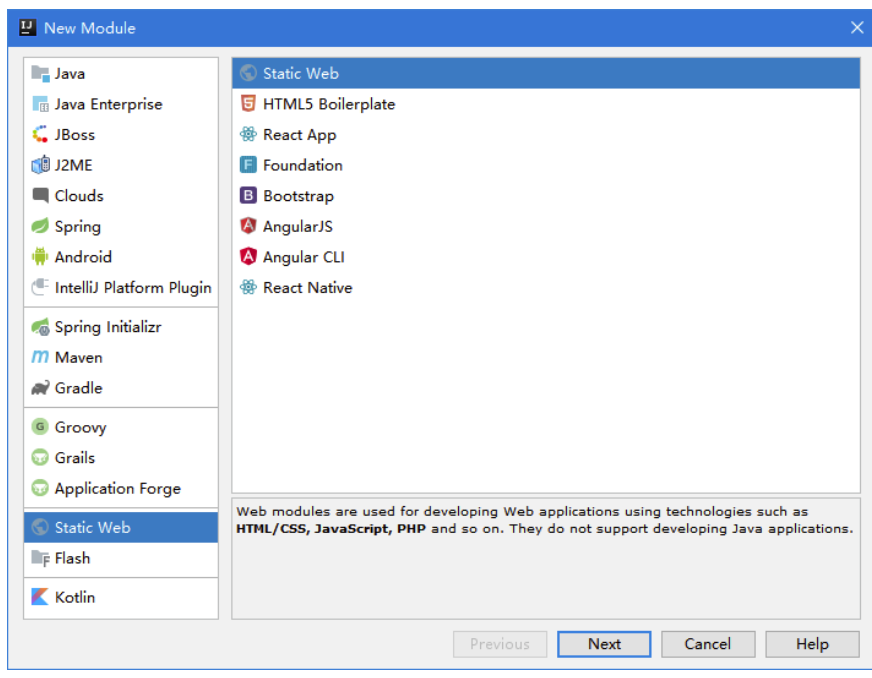Viewport: 872px width, 678px height.
Task: Click the Groovy G icon
Action: [40, 427]
